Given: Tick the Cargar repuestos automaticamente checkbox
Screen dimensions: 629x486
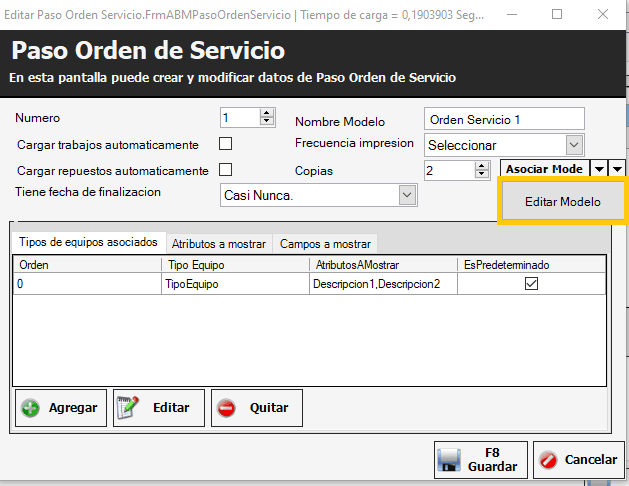Looking at the screenshot, I should (x=225, y=169).
